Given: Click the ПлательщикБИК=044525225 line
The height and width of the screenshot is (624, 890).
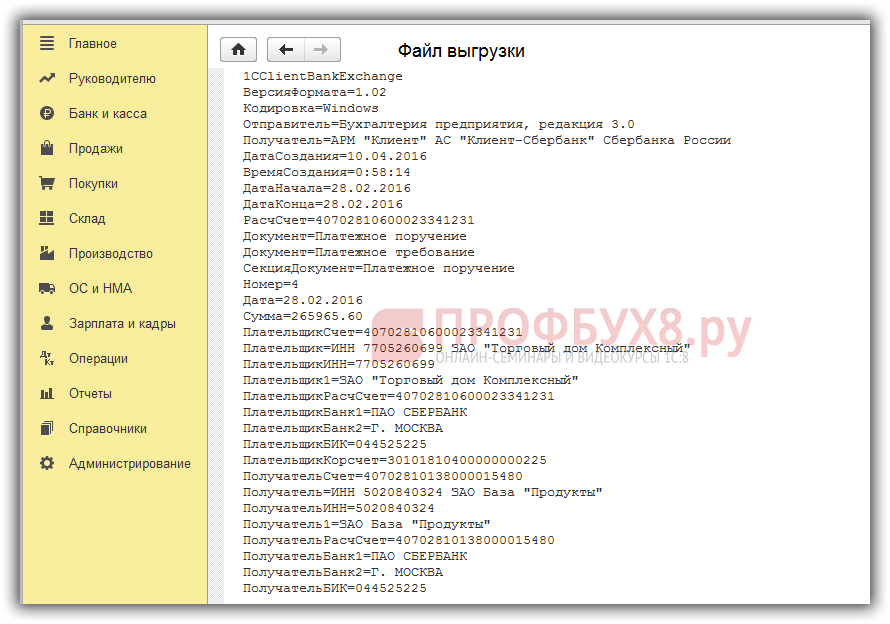Looking at the screenshot, I should [334, 444].
